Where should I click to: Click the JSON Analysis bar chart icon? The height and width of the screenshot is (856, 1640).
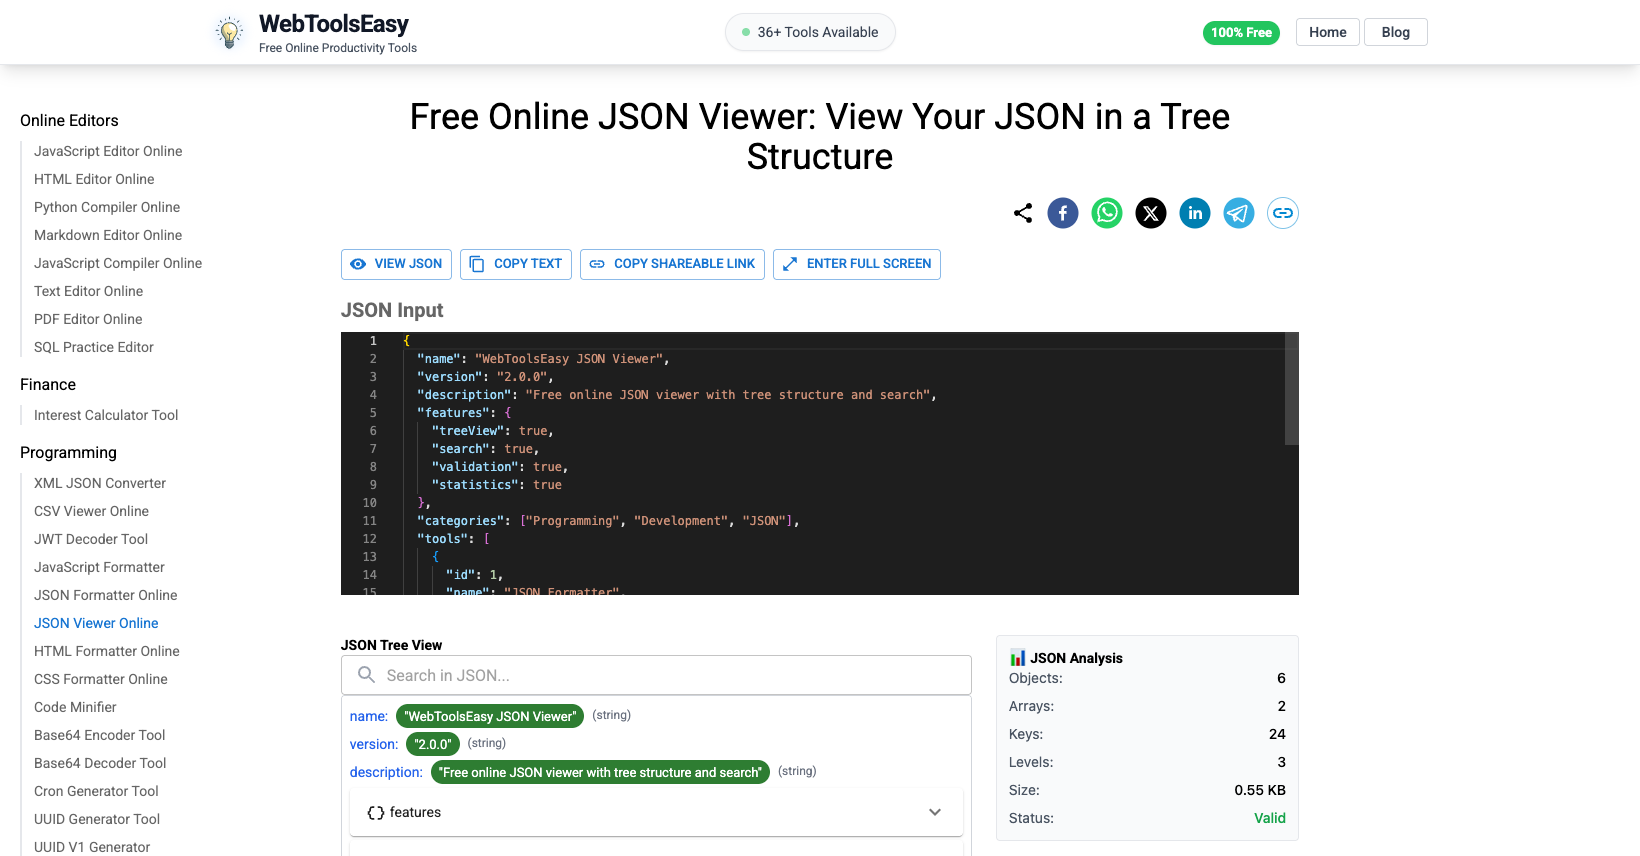coord(1018,657)
